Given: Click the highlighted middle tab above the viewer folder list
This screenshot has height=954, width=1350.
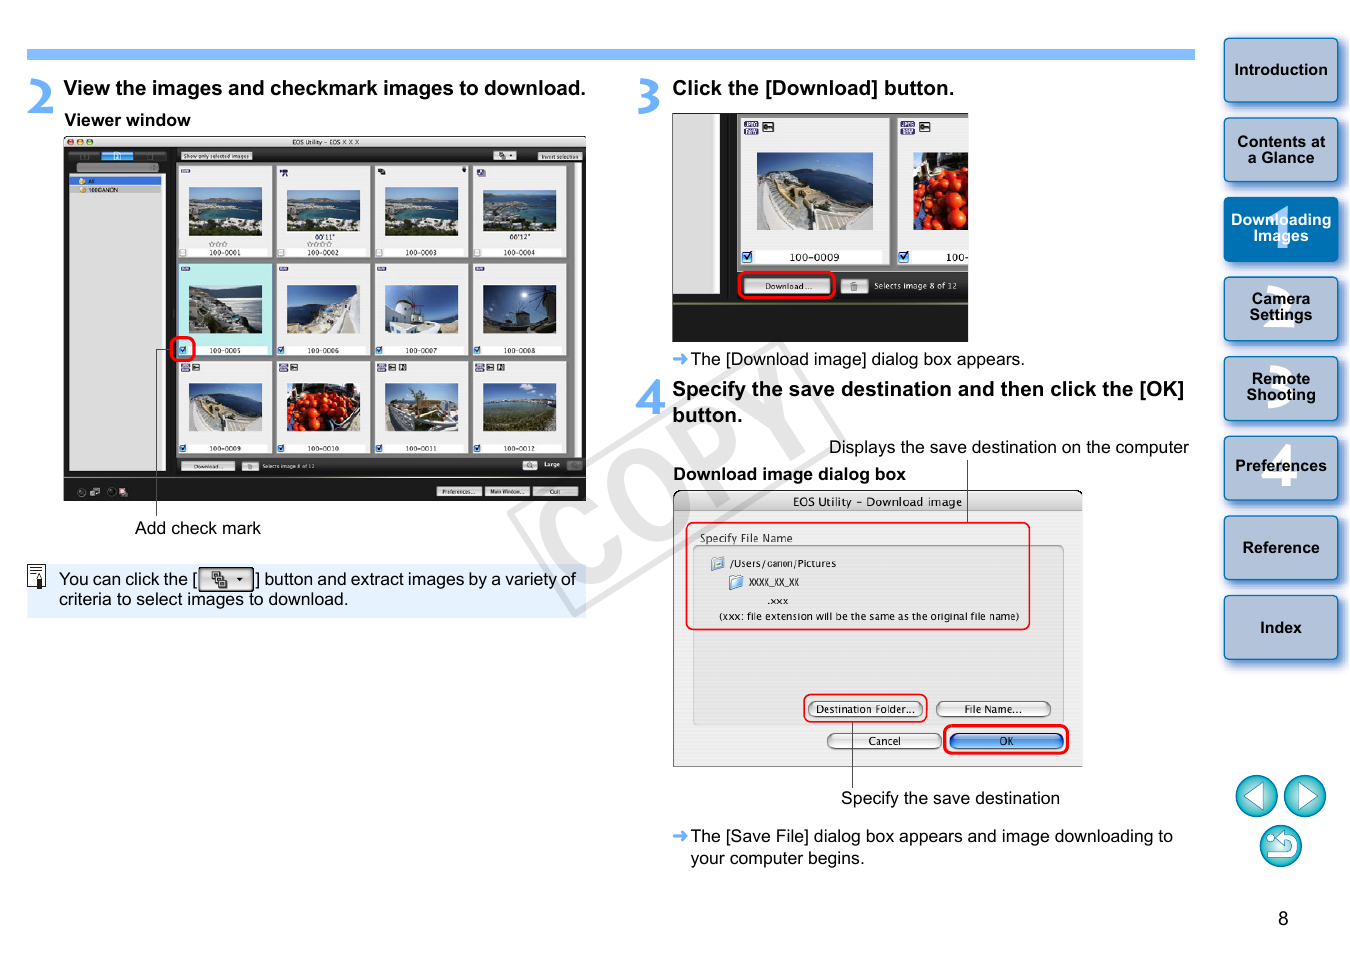Looking at the screenshot, I should coord(117,156).
